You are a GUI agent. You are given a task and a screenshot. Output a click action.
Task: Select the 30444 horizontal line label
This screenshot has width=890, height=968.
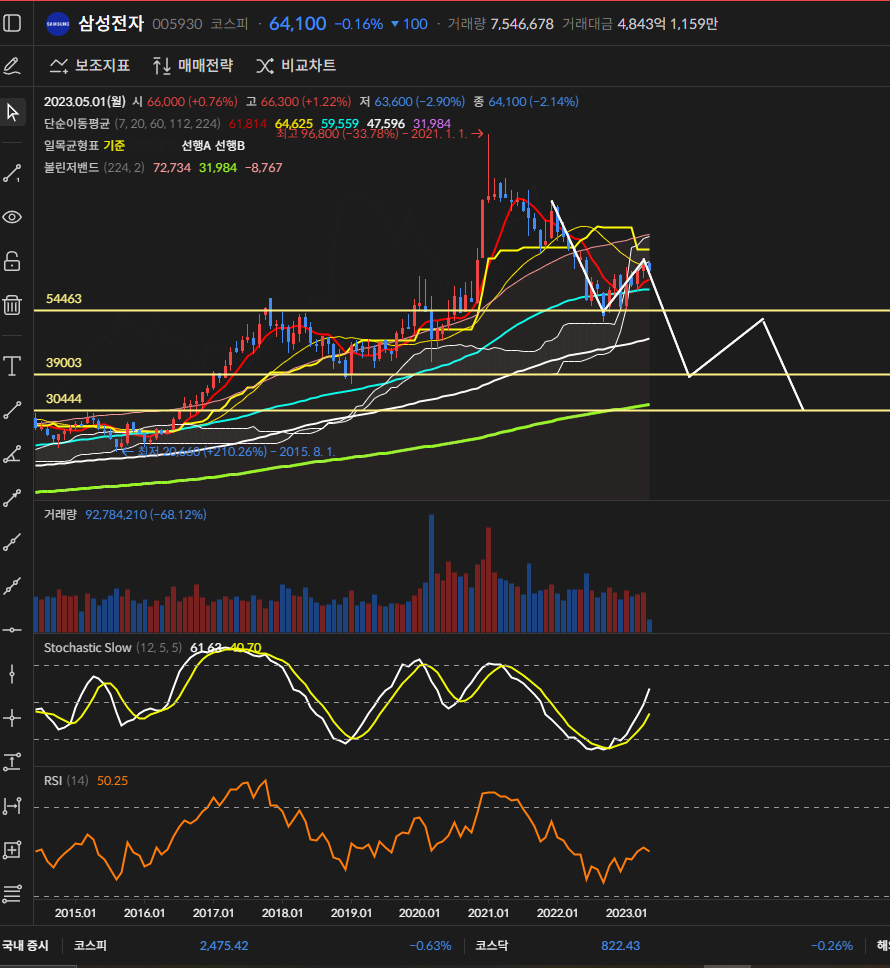click(x=64, y=399)
